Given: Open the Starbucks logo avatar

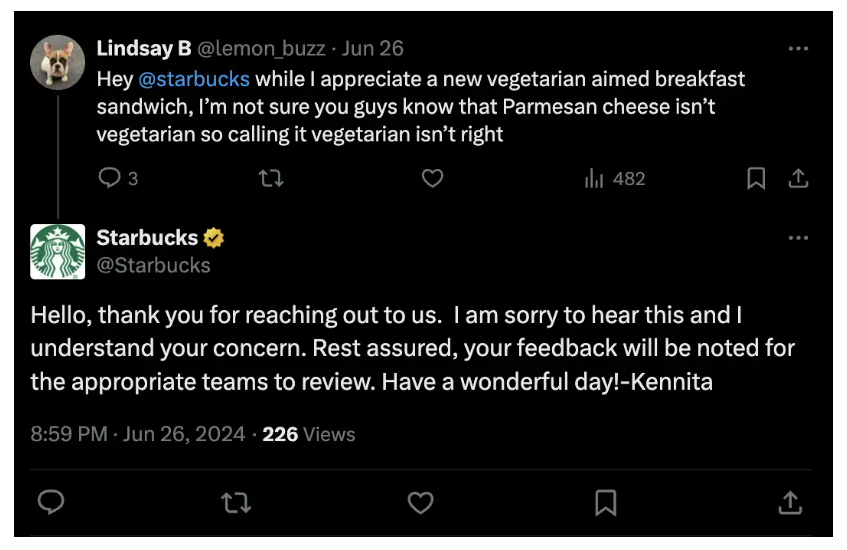Looking at the screenshot, I should pyautogui.click(x=57, y=252).
